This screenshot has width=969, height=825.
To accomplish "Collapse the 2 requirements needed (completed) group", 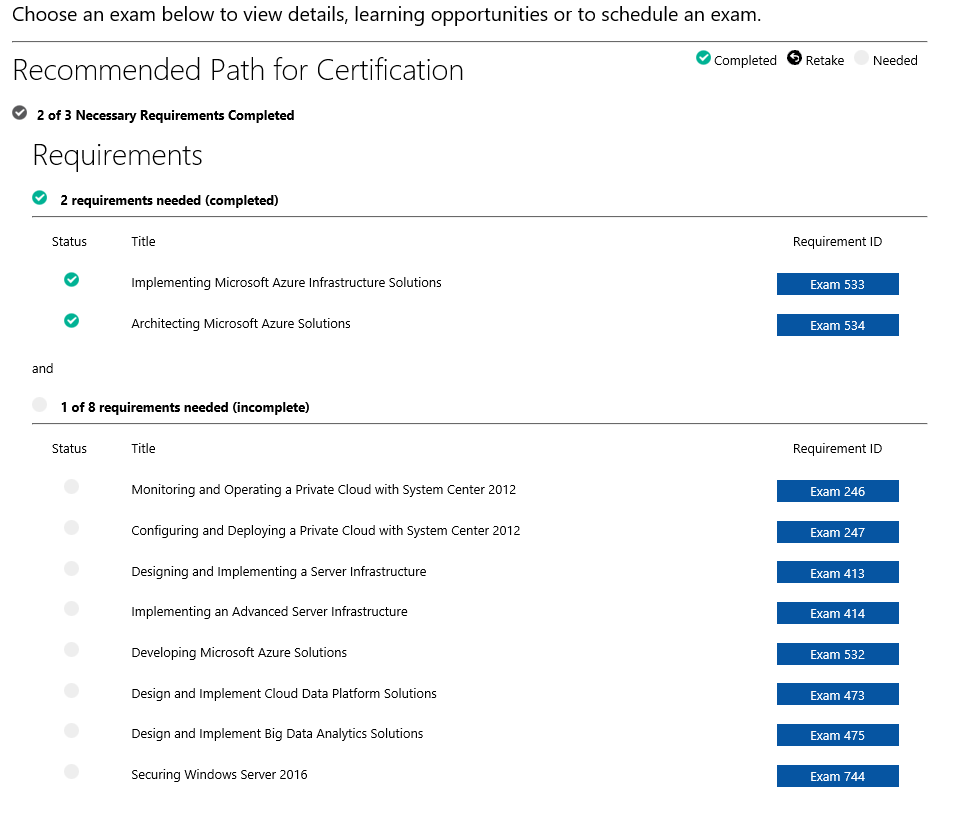I will pos(169,200).
